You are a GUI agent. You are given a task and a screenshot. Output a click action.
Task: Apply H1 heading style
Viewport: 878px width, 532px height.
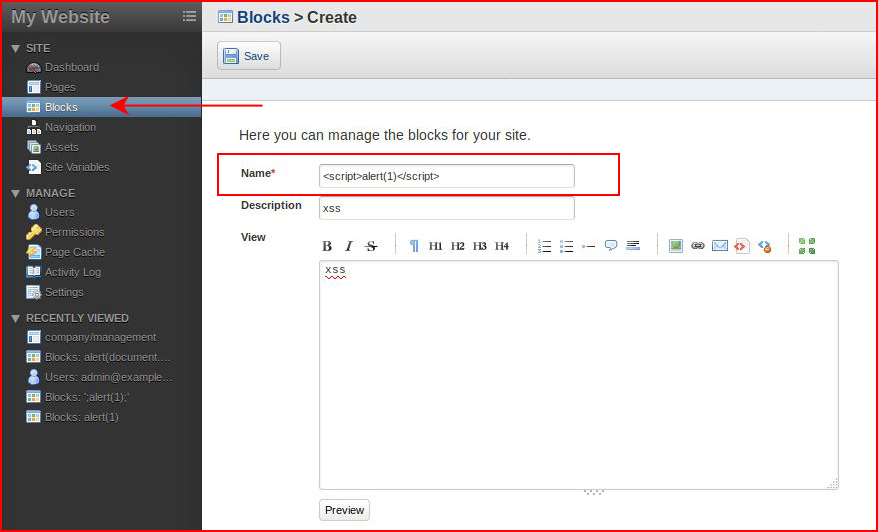435,246
